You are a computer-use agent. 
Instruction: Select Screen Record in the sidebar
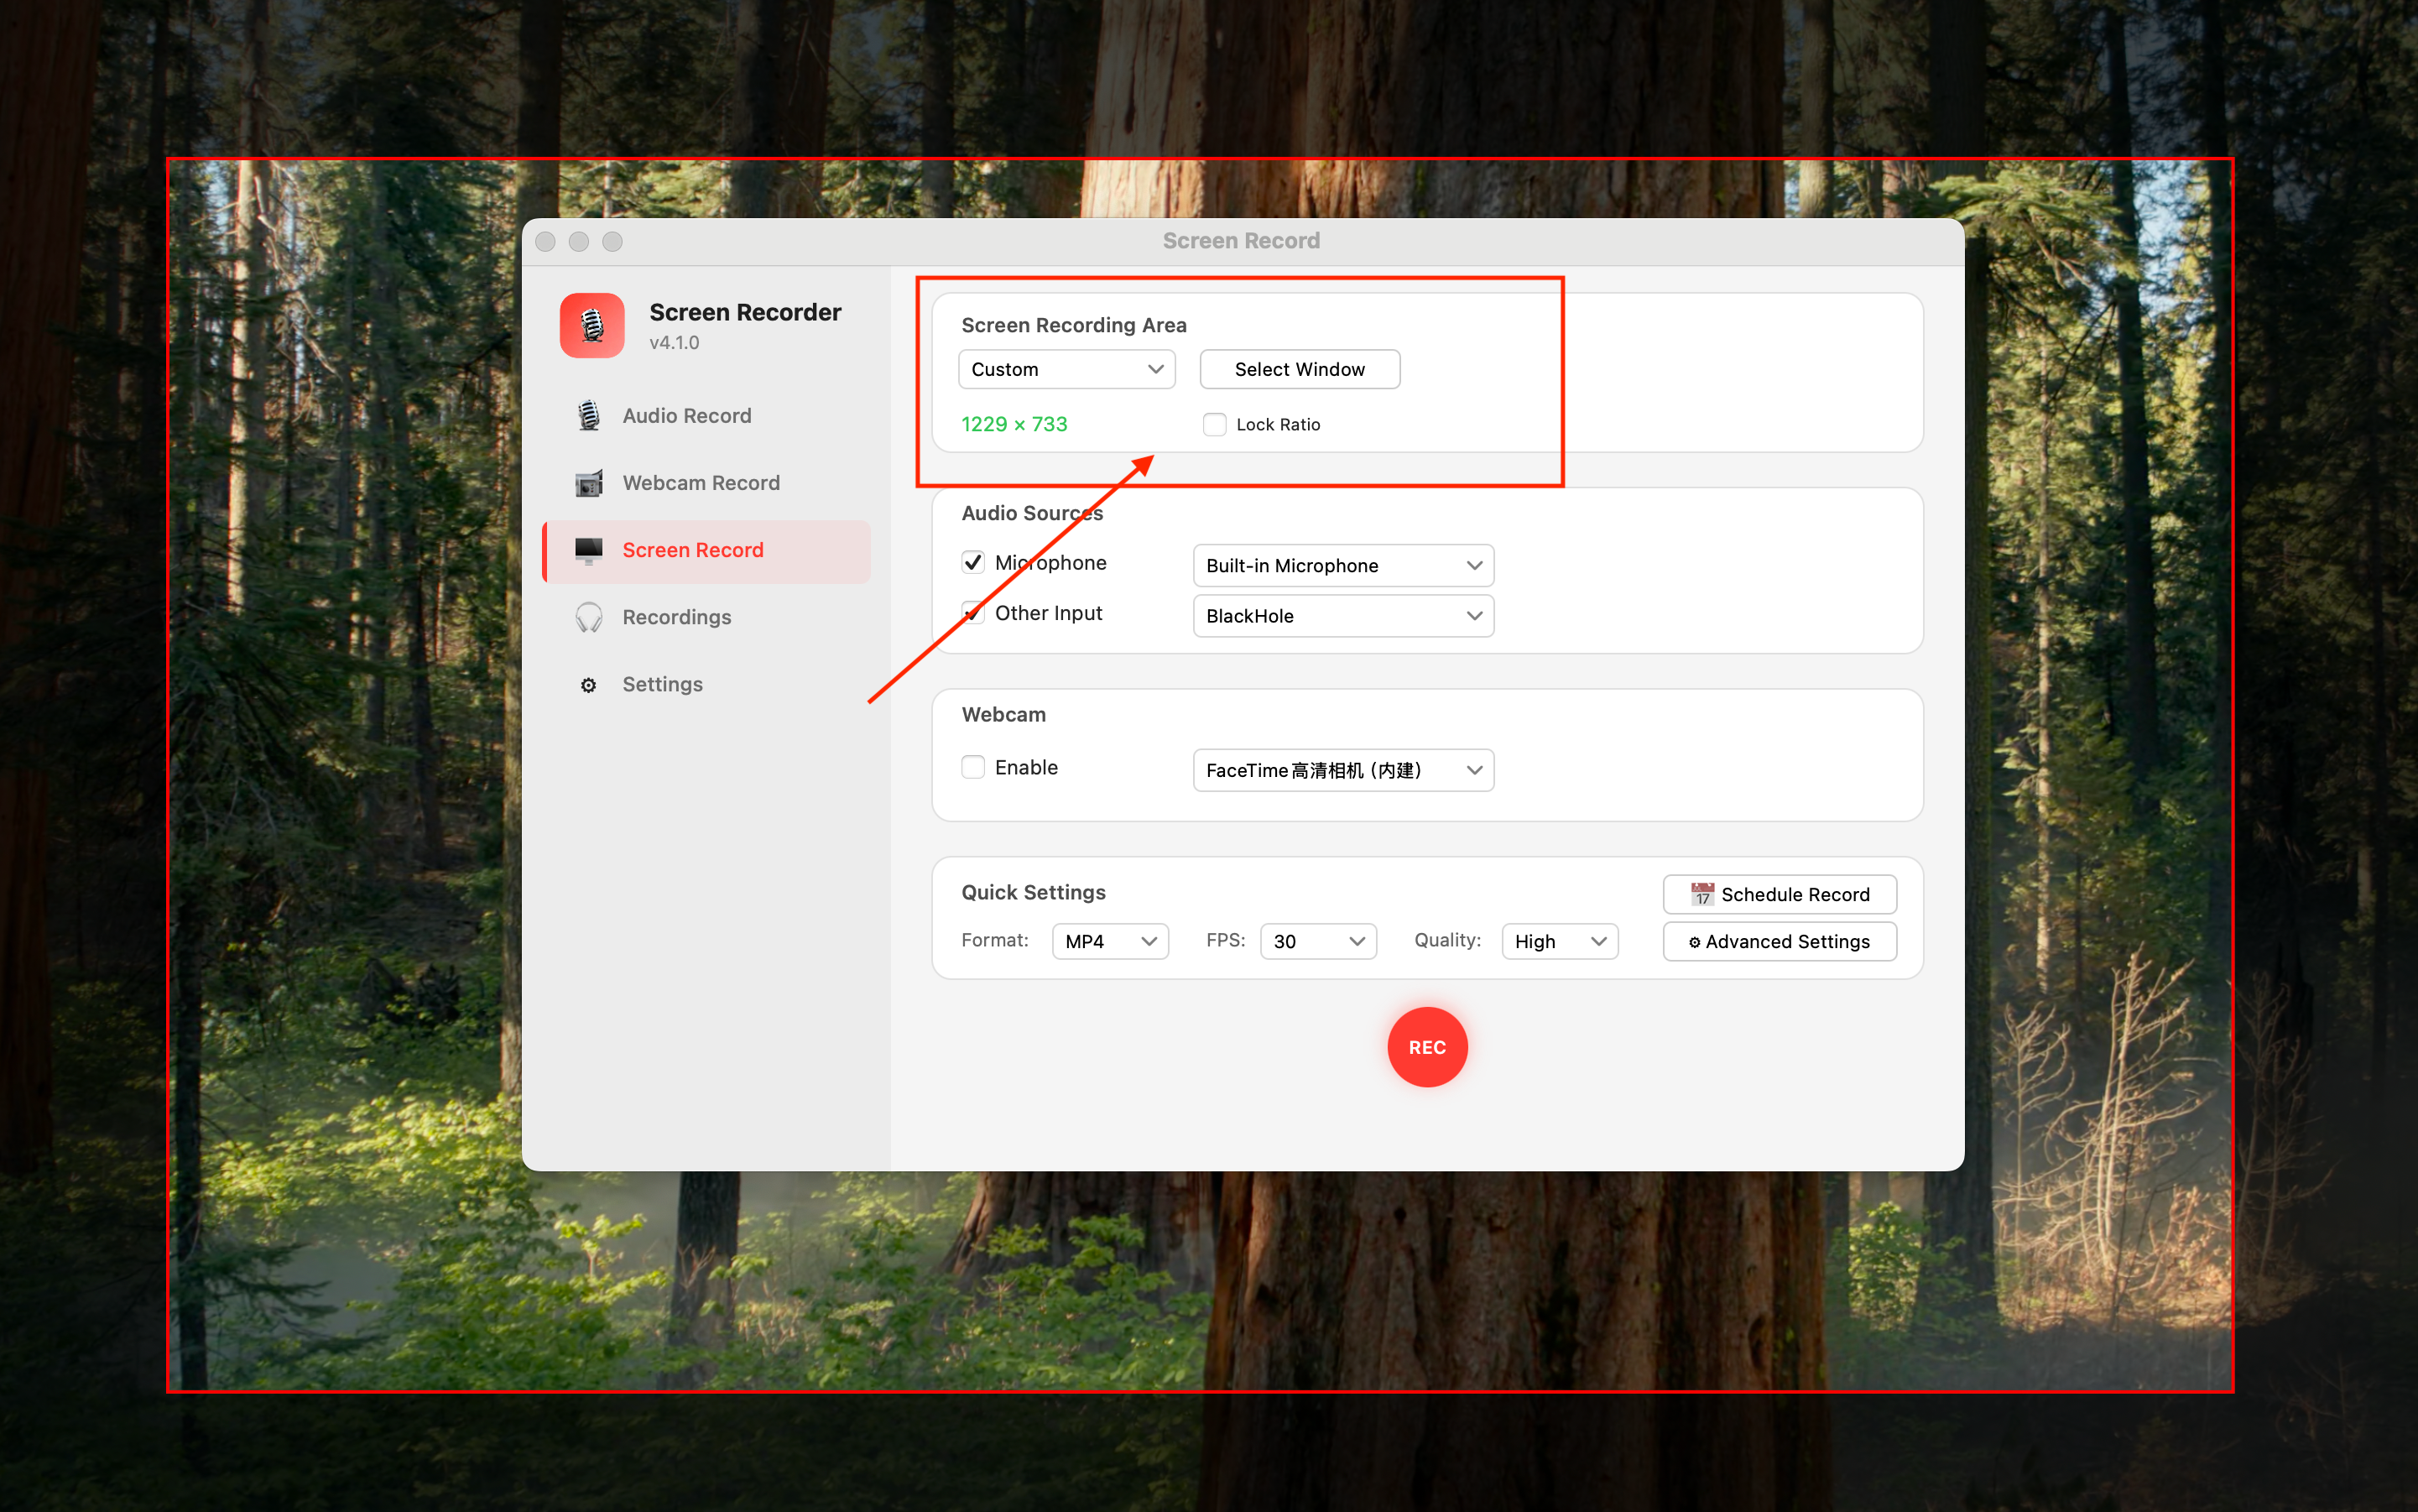(707, 550)
